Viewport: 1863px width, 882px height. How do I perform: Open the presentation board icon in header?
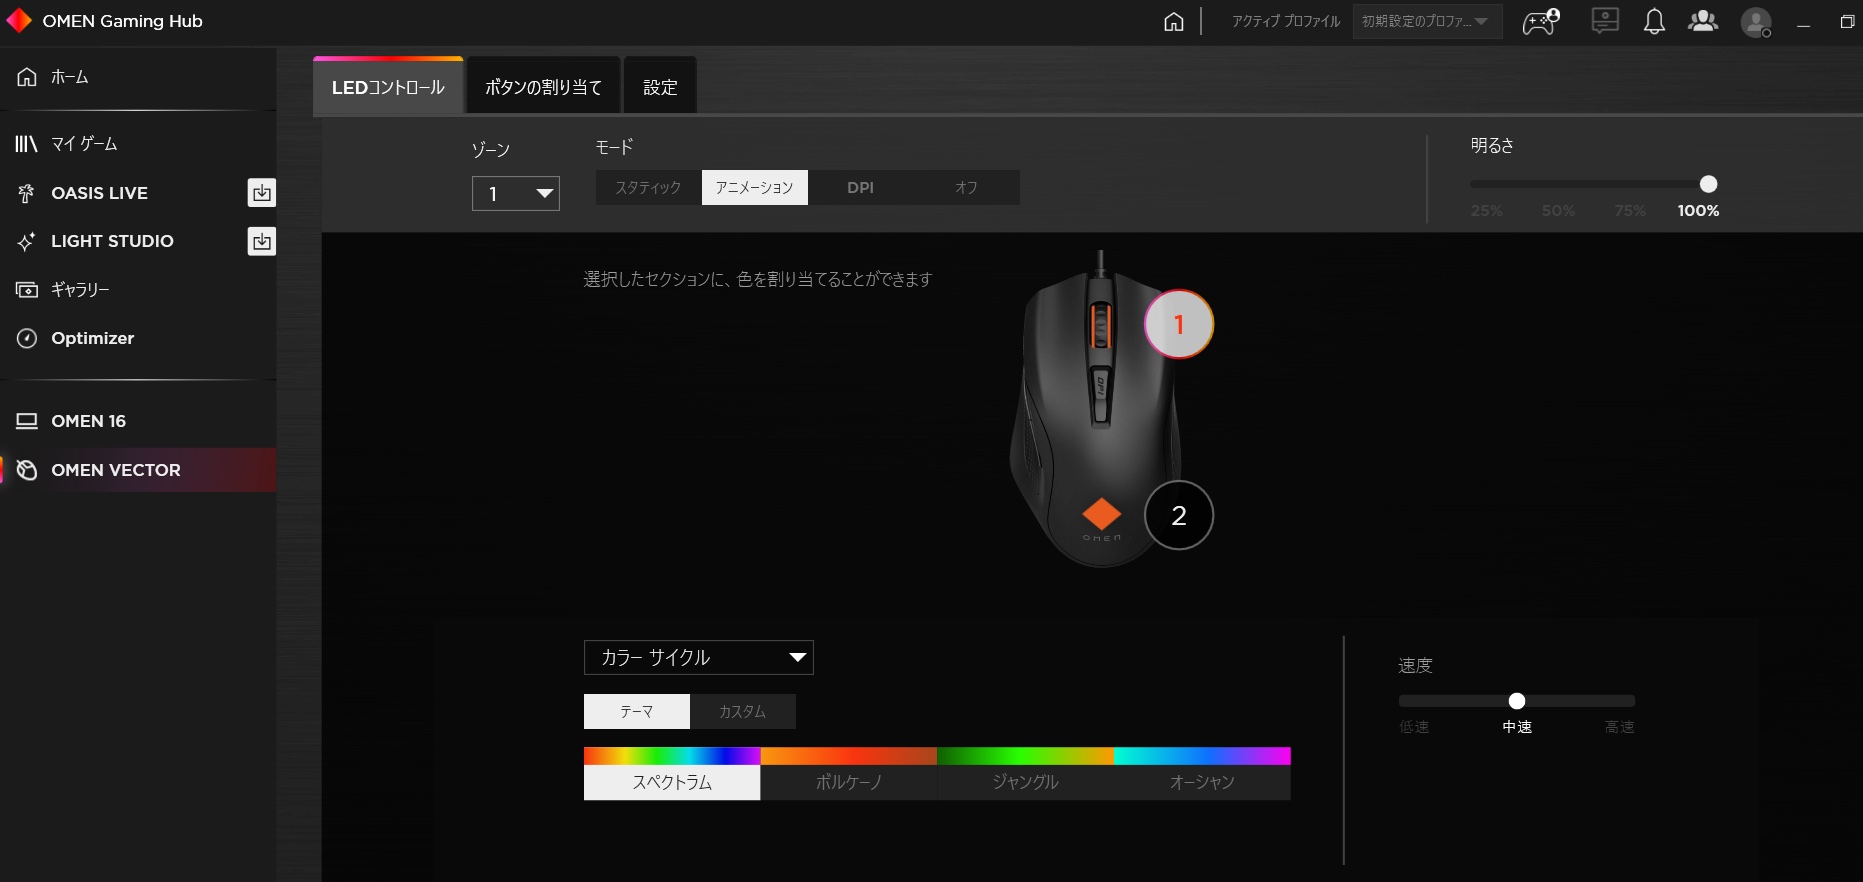[x=1605, y=21]
